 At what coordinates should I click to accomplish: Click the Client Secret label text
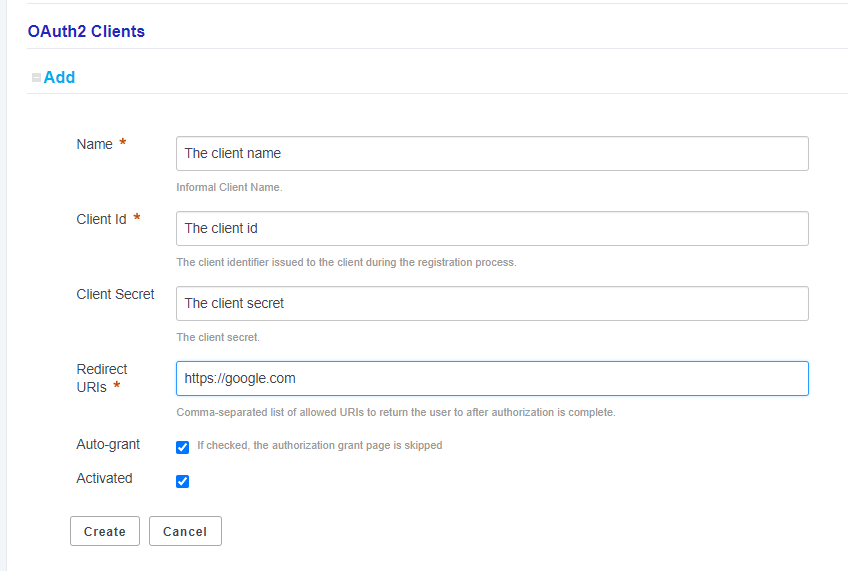pos(115,294)
